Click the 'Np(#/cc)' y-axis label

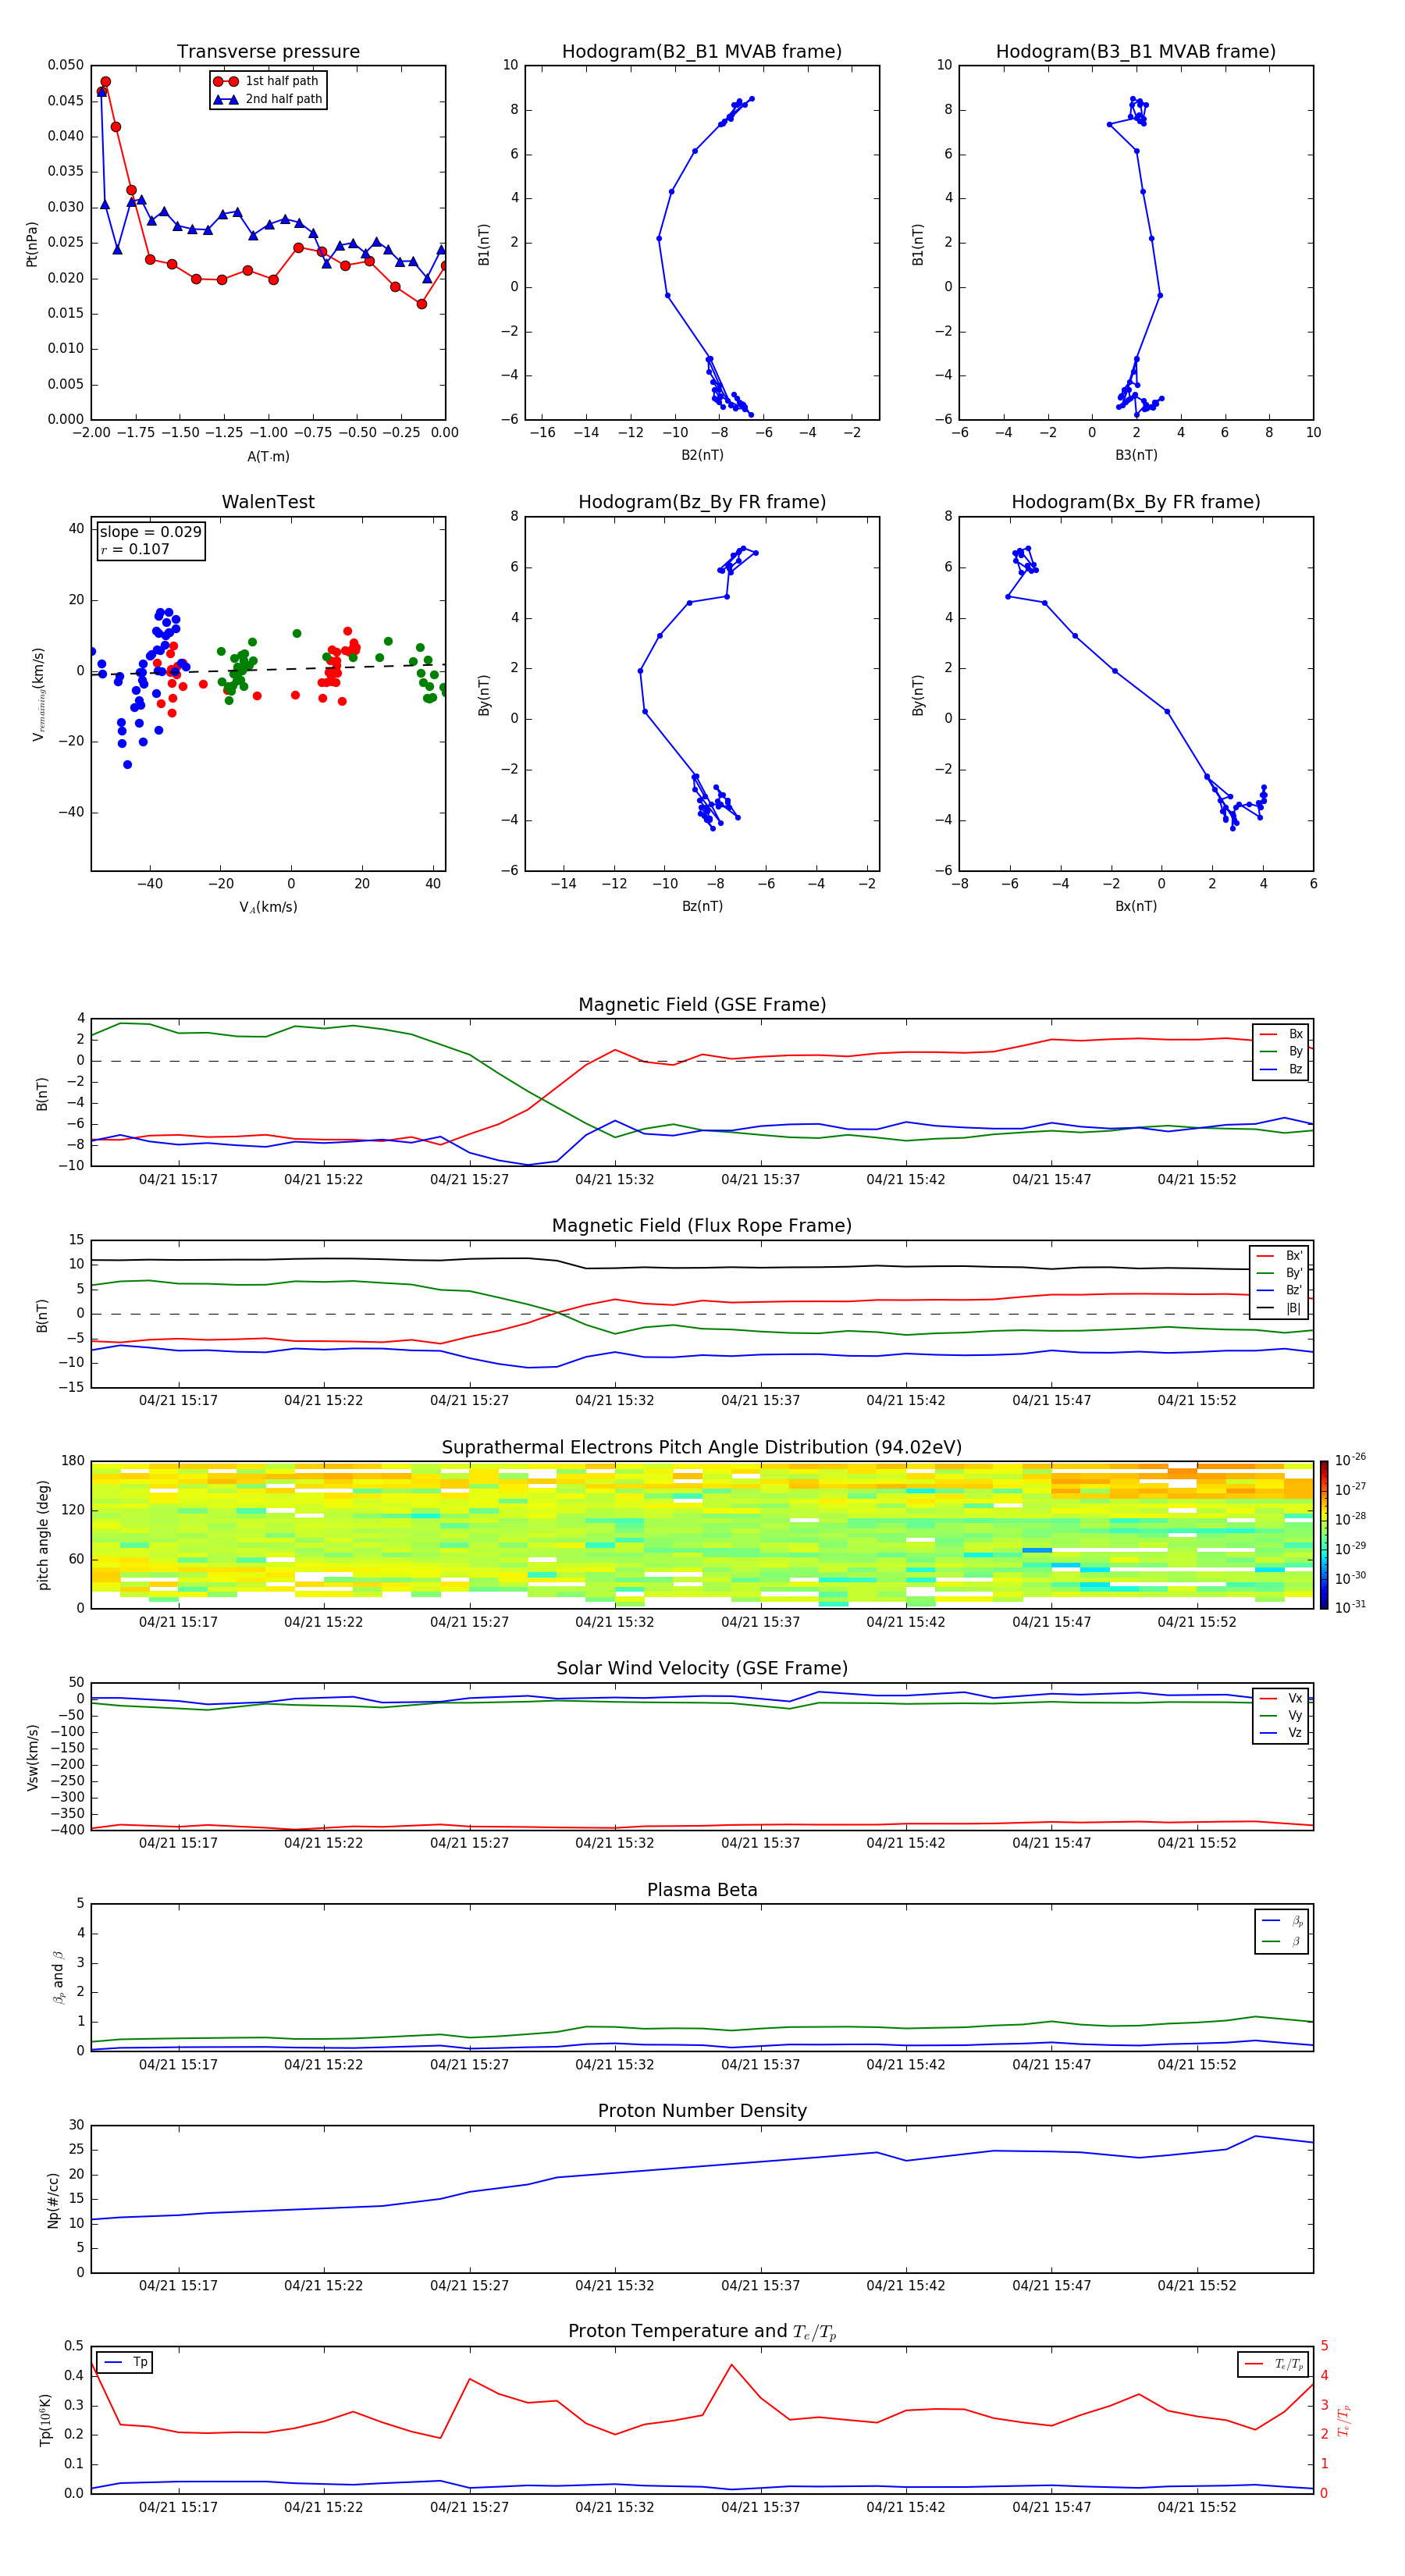53,2200
